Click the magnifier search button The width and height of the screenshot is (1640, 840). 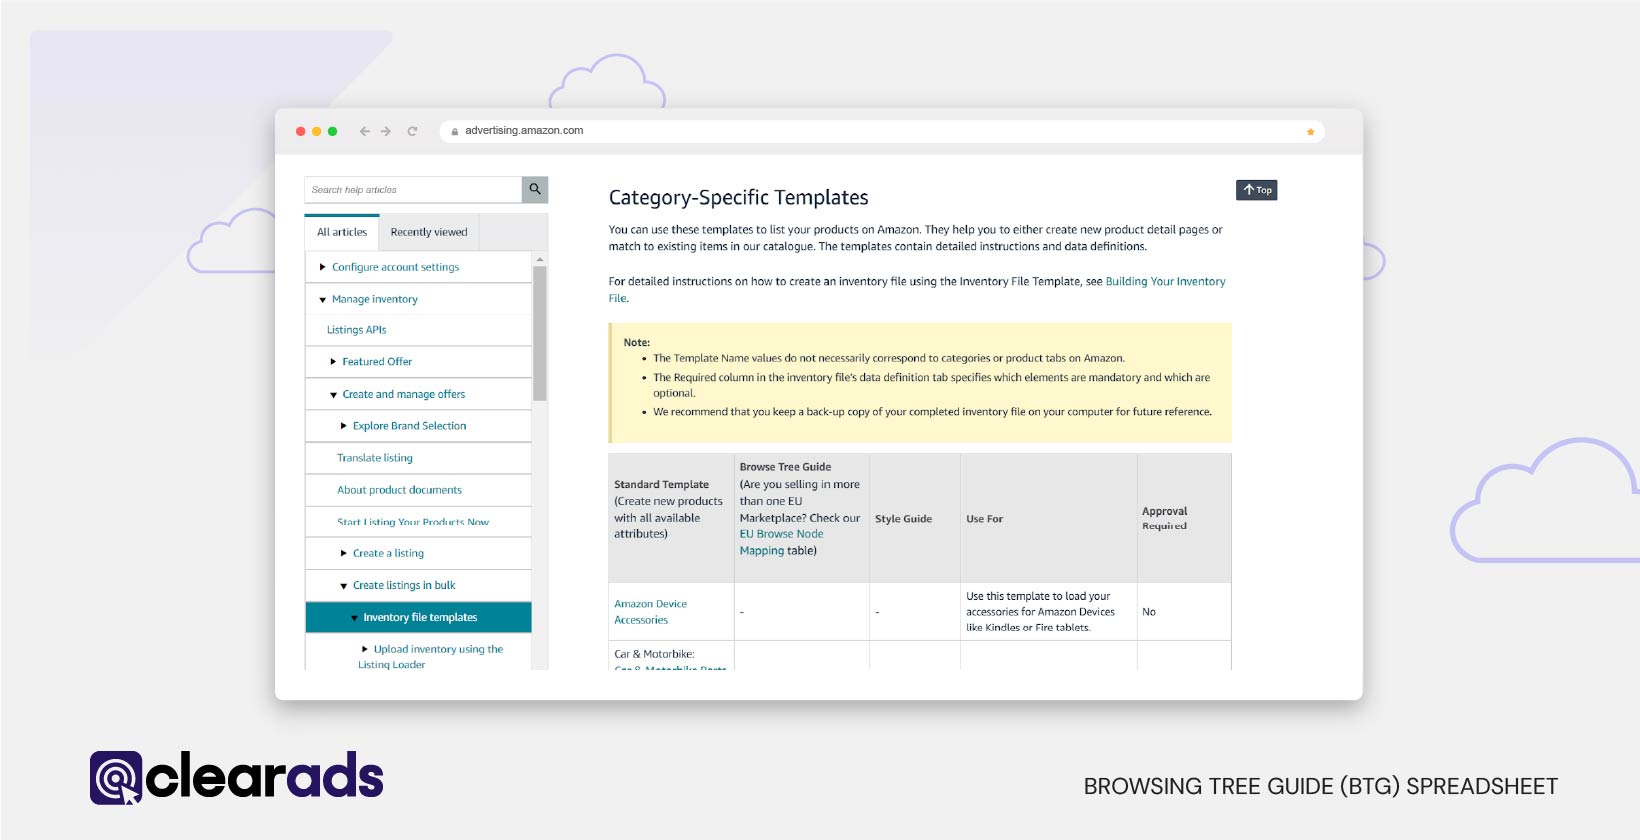tap(535, 189)
